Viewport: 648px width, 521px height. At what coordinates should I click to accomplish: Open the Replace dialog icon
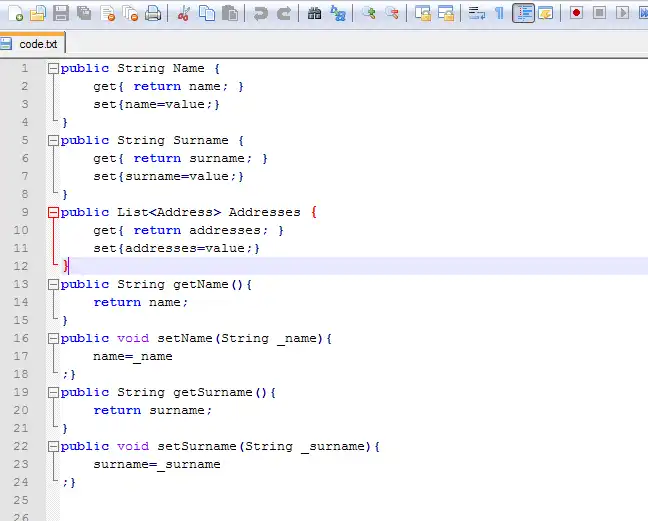click(x=338, y=13)
